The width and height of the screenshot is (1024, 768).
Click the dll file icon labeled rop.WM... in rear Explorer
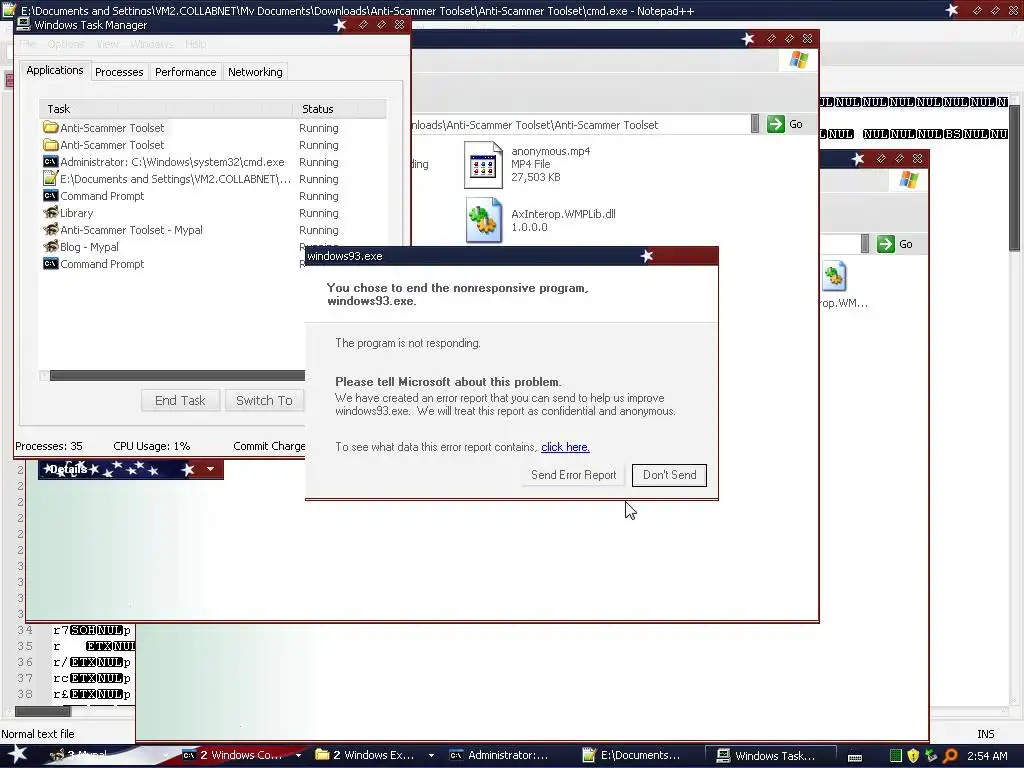coord(834,276)
